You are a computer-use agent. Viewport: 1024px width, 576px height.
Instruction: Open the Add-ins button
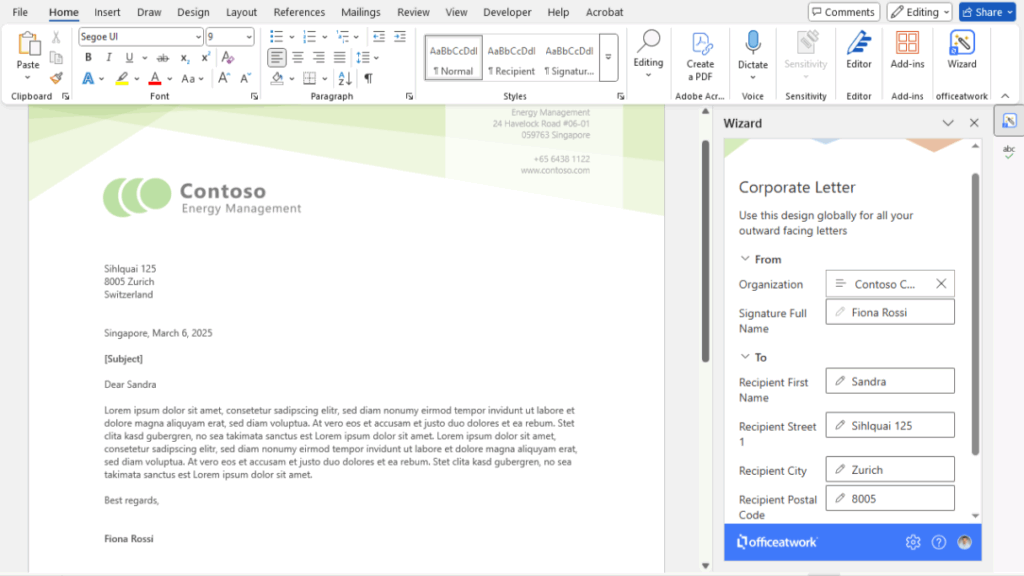[x=907, y=48]
